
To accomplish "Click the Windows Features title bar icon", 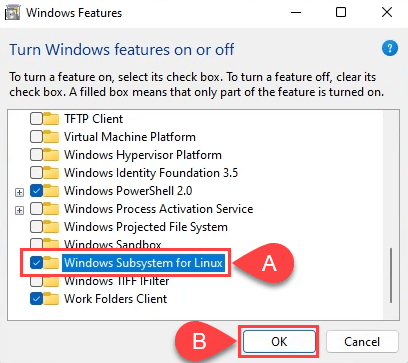I will tap(12, 13).
